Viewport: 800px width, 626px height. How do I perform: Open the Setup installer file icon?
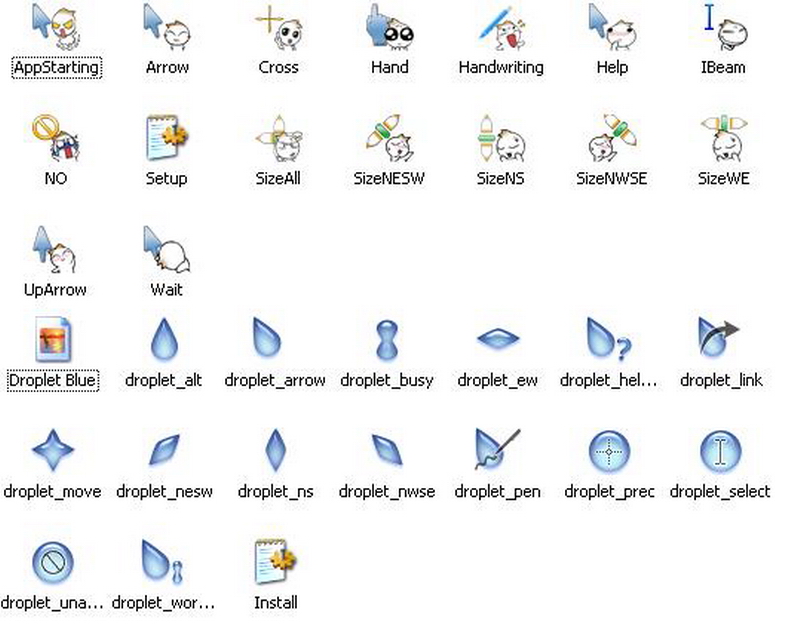pos(167,138)
